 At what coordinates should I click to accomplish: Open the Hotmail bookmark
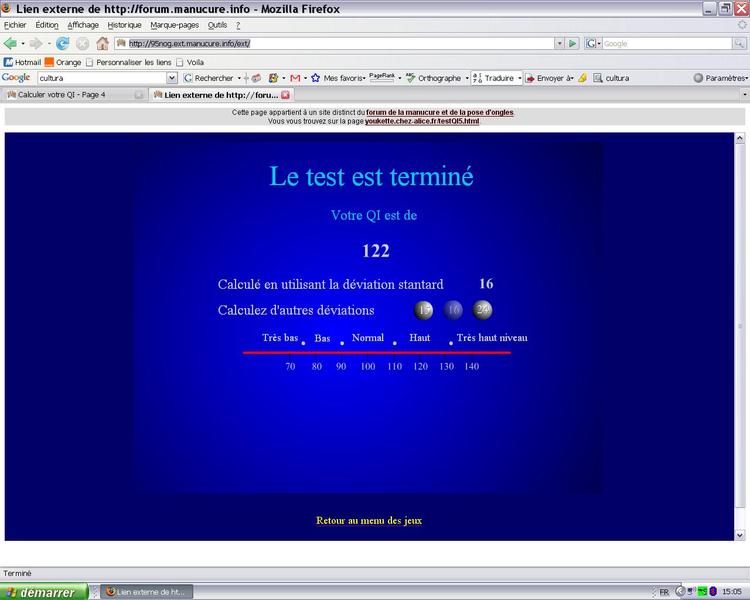coord(22,62)
